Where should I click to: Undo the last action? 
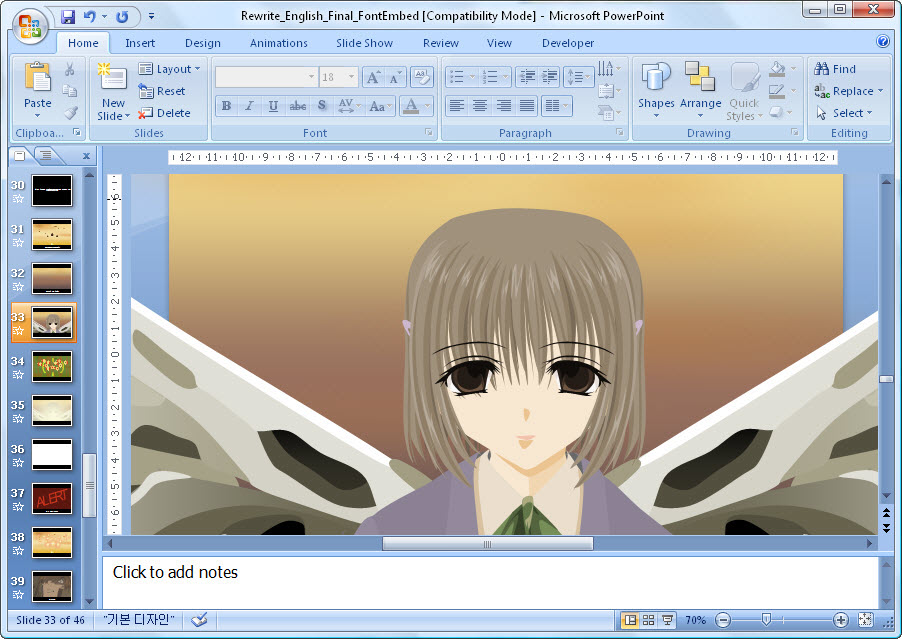tap(89, 17)
